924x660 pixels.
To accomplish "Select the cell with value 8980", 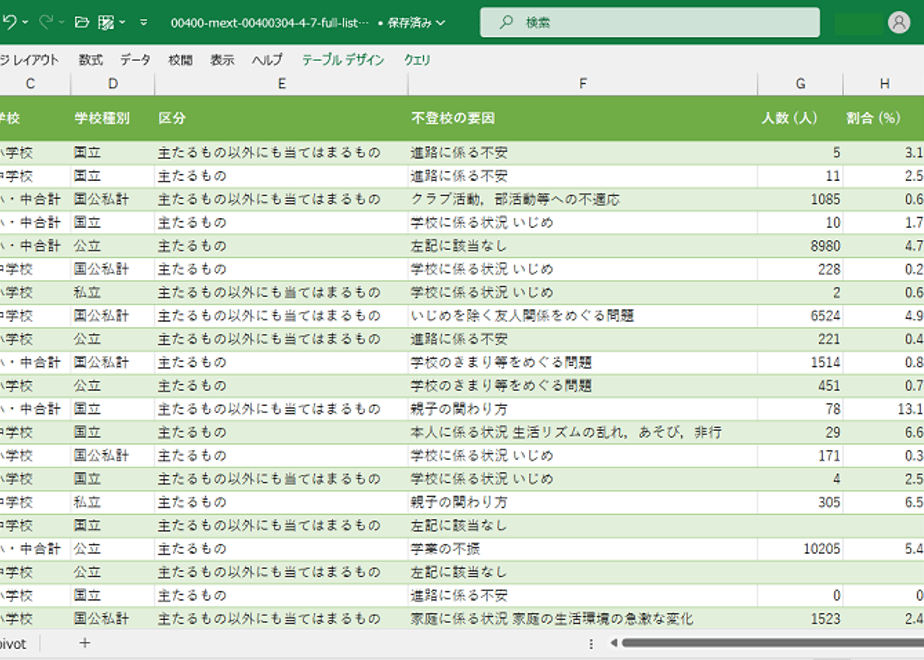I will (x=800, y=246).
